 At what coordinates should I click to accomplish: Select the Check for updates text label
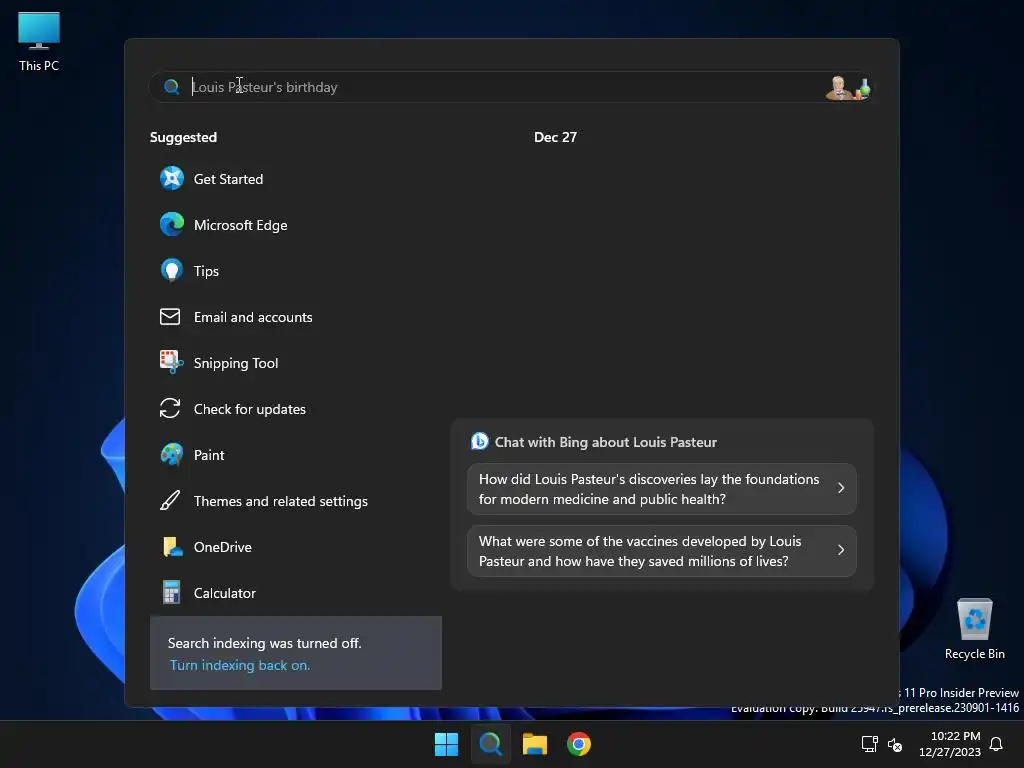(249, 409)
